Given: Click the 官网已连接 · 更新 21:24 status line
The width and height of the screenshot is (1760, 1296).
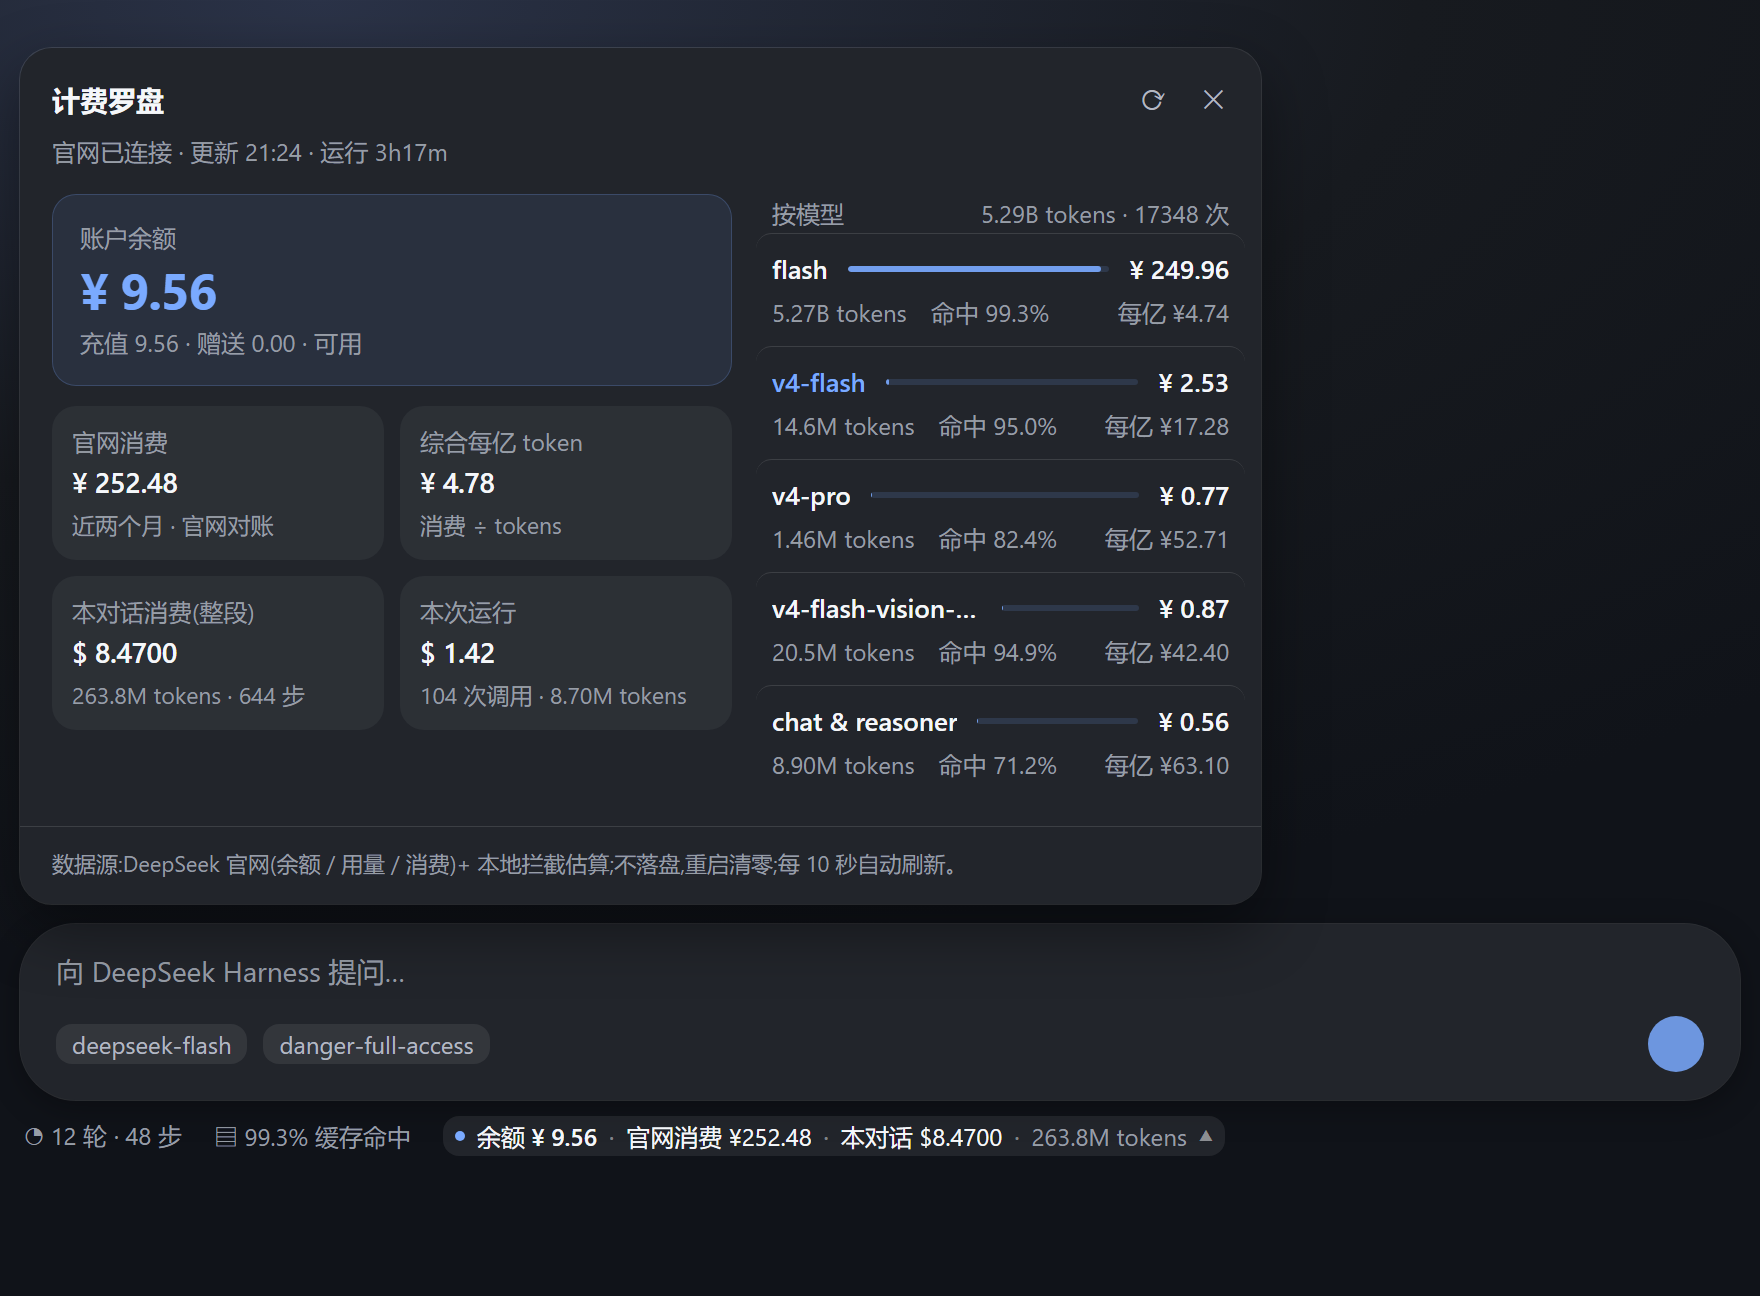Looking at the screenshot, I should 250,153.
